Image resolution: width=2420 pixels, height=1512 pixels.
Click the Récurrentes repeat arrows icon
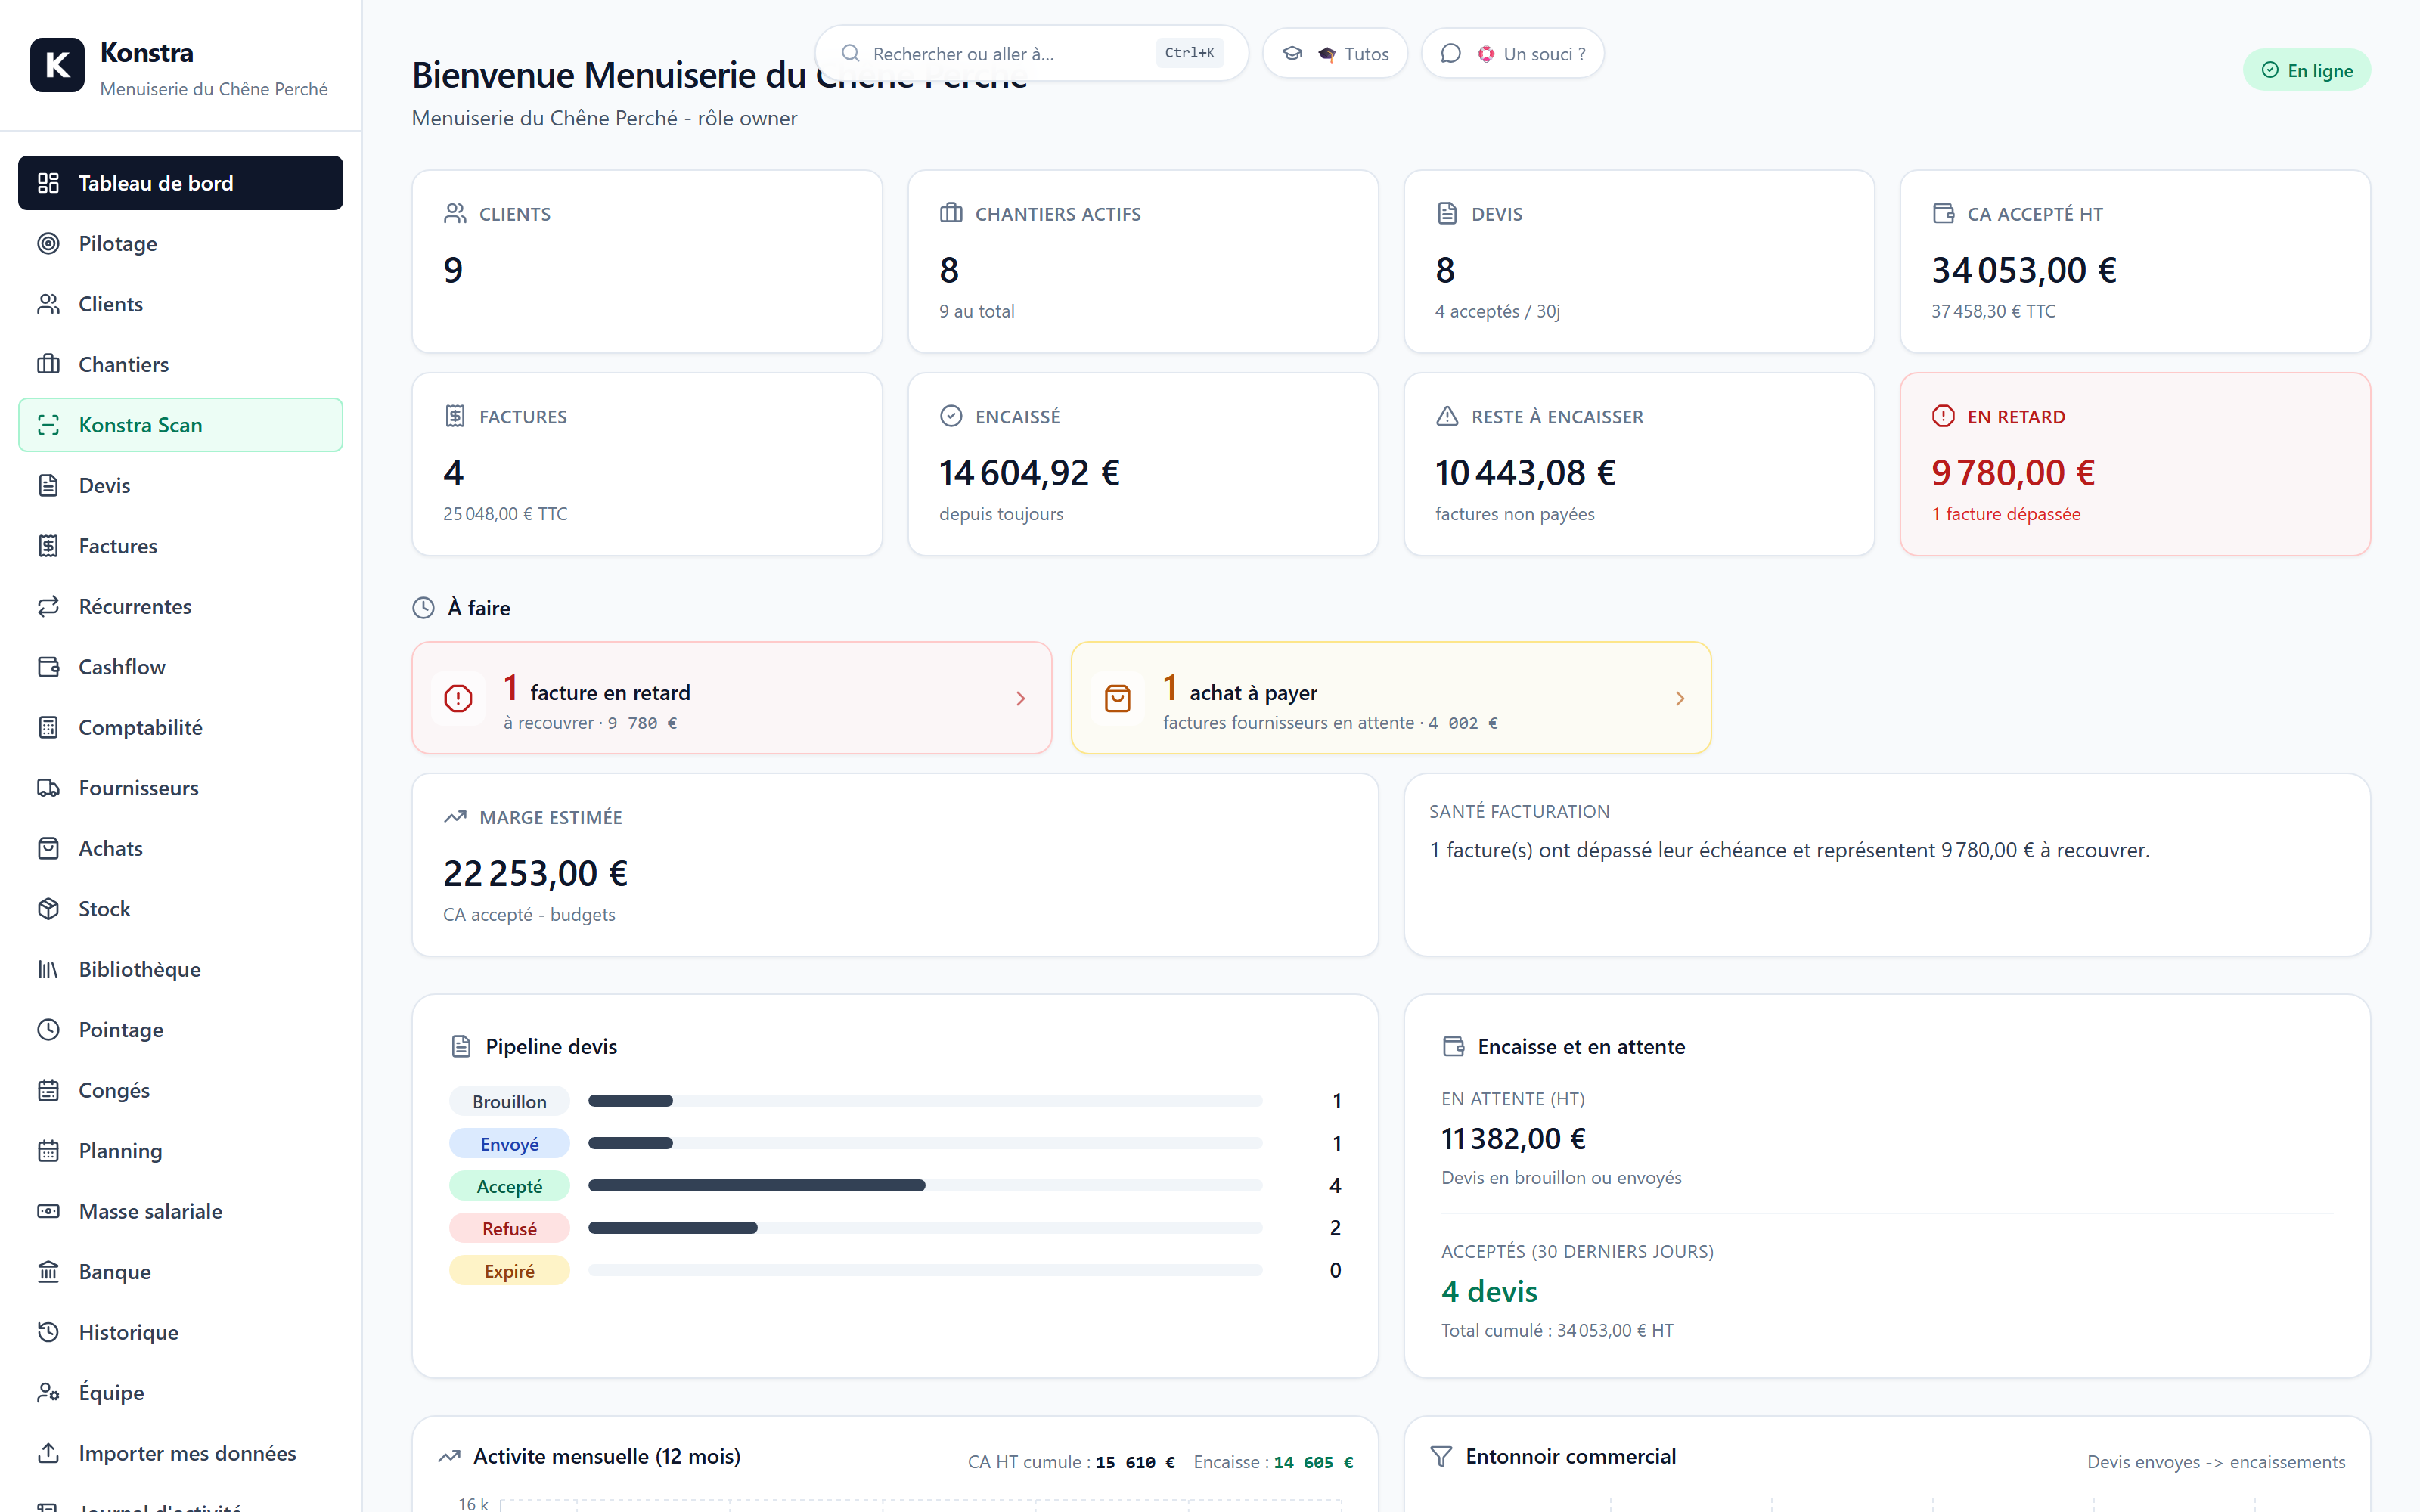coord(48,606)
